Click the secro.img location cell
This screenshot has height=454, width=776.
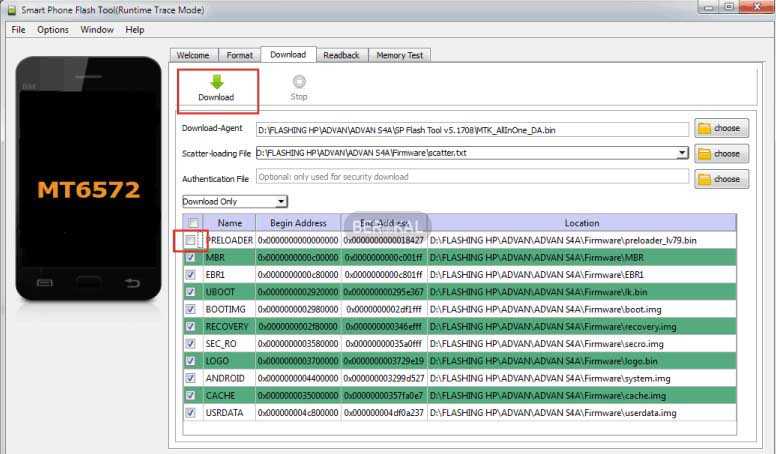coord(582,344)
